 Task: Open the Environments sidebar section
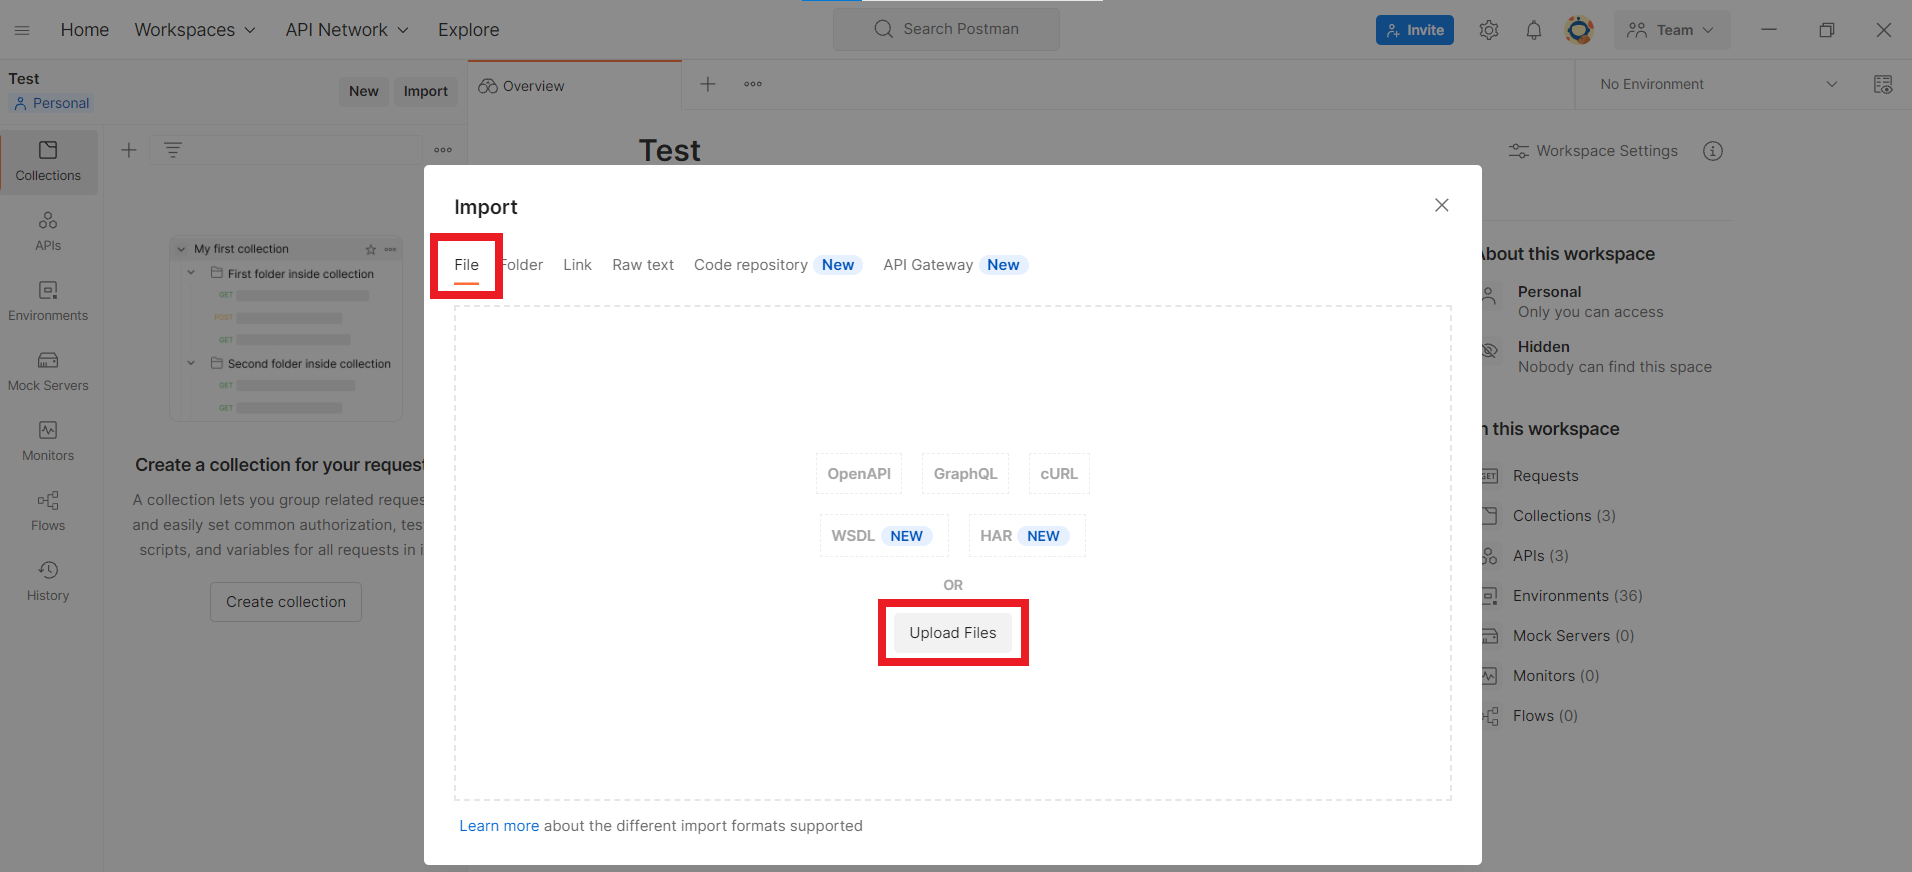tap(48, 301)
